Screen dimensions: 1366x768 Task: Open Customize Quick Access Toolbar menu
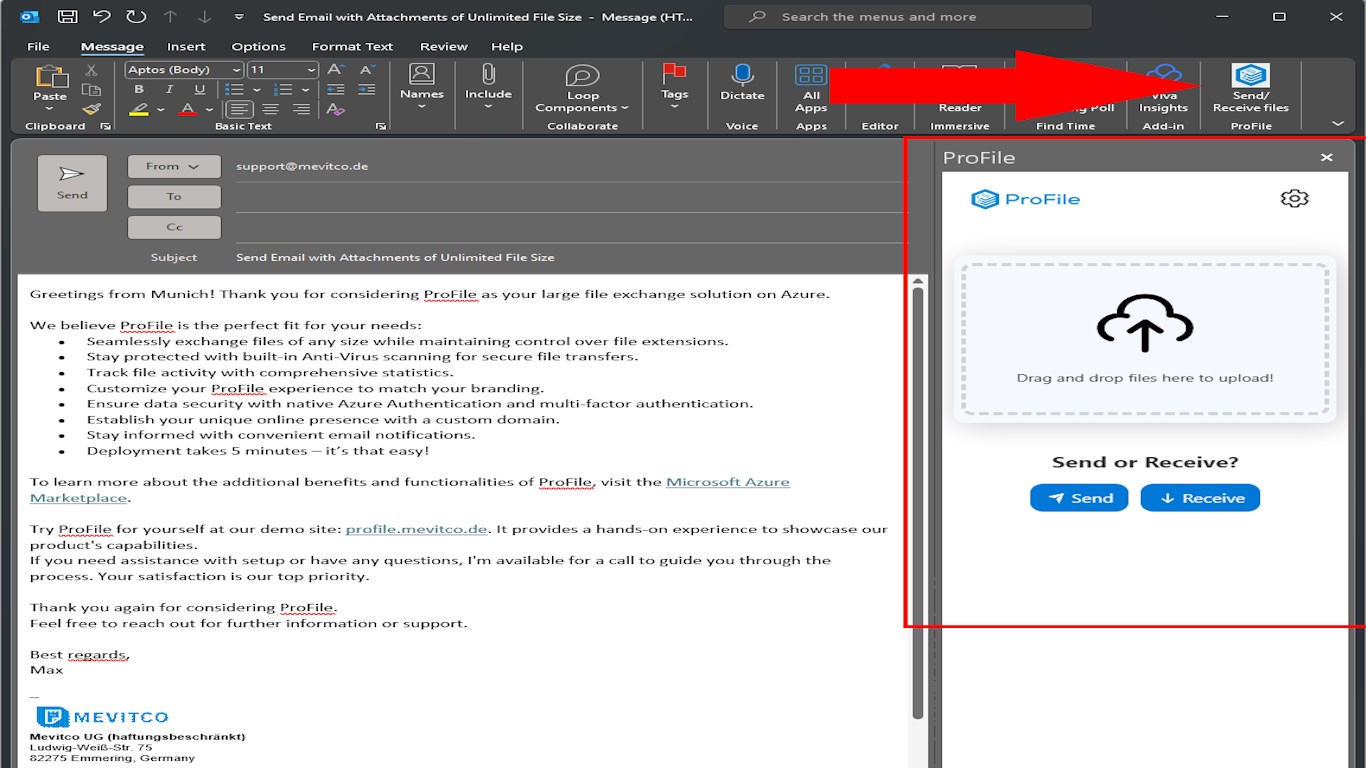(238, 17)
